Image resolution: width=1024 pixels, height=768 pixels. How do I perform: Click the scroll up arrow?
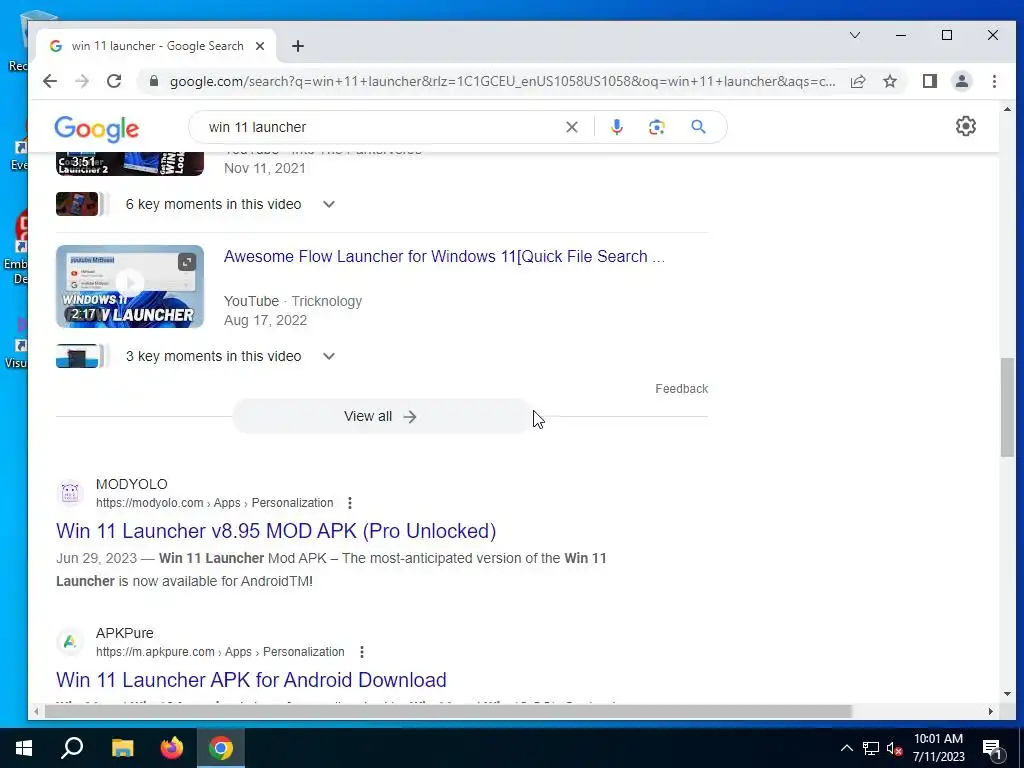(x=1007, y=110)
